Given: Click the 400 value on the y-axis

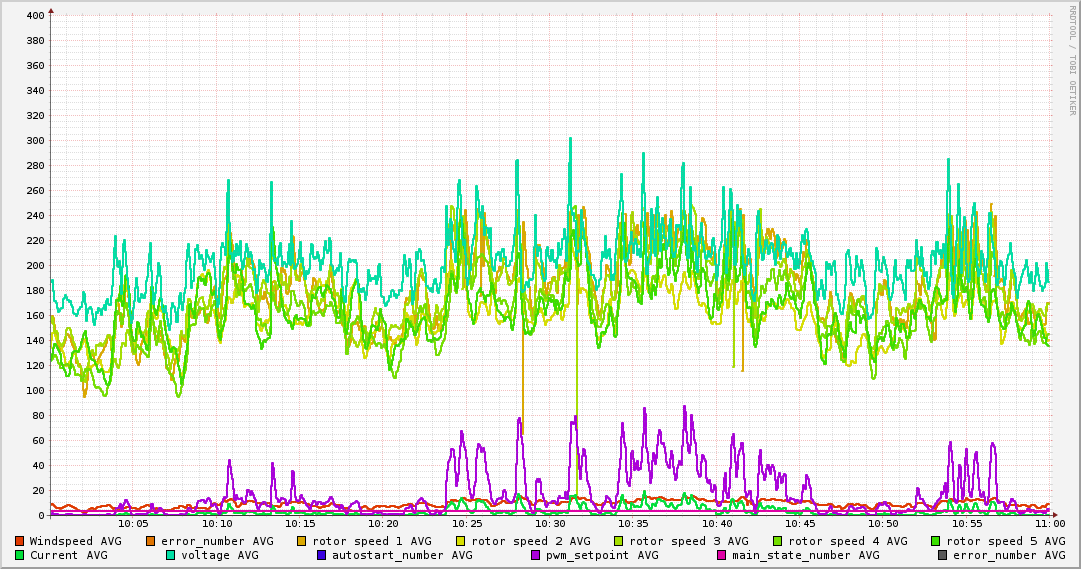Looking at the screenshot, I should tap(35, 16).
